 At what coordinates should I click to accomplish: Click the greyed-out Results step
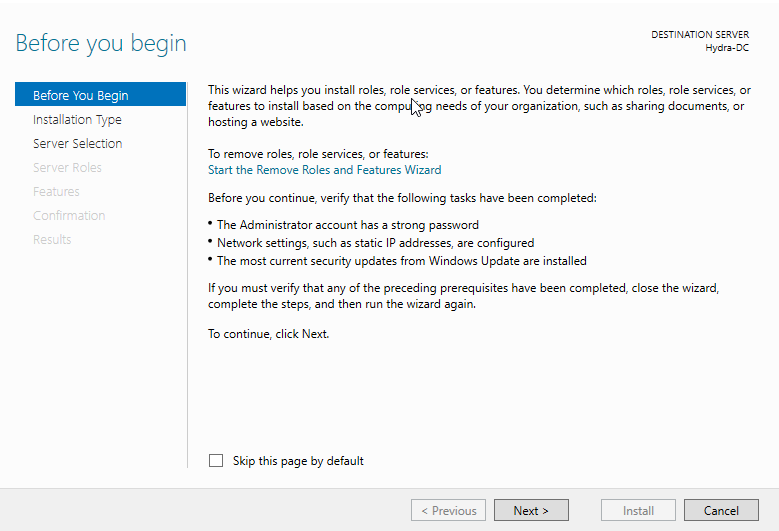tap(52, 239)
